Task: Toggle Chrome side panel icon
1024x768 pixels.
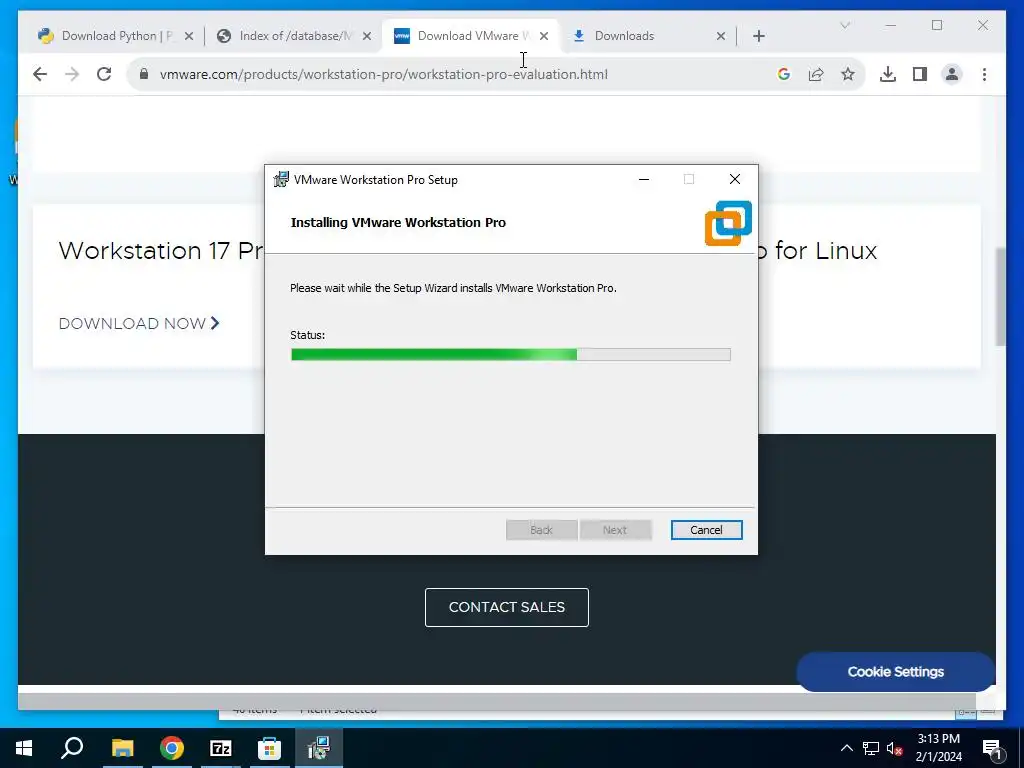Action: (920, 74)
